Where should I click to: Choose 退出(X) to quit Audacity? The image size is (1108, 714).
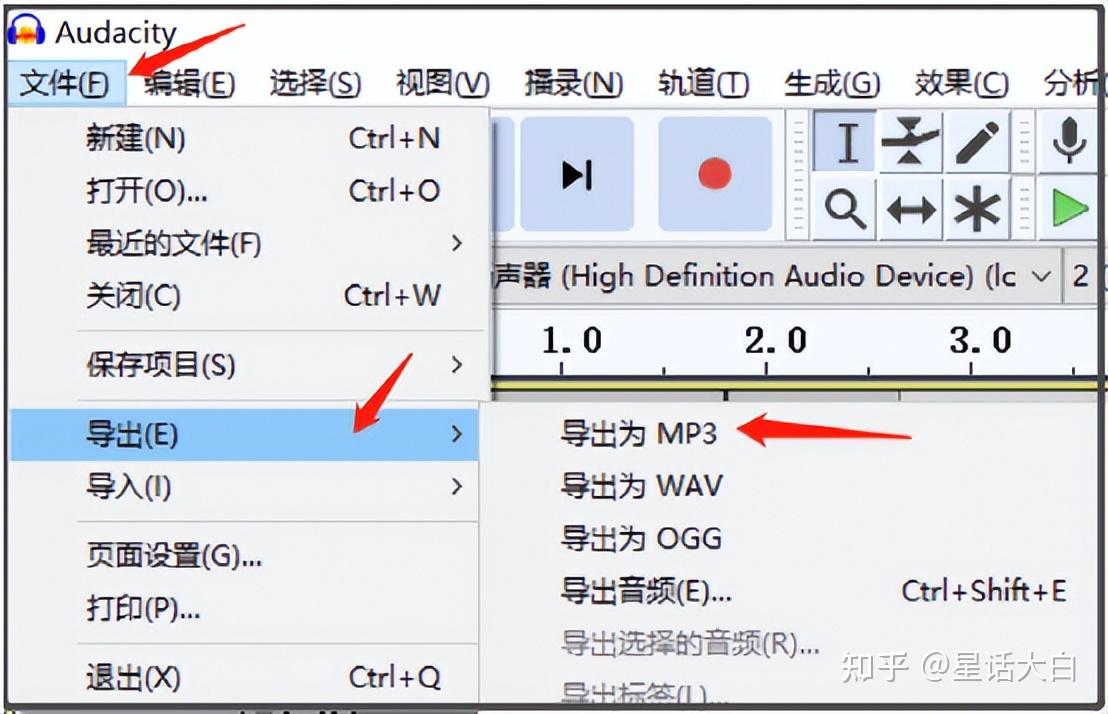click(x=244, y=677)
